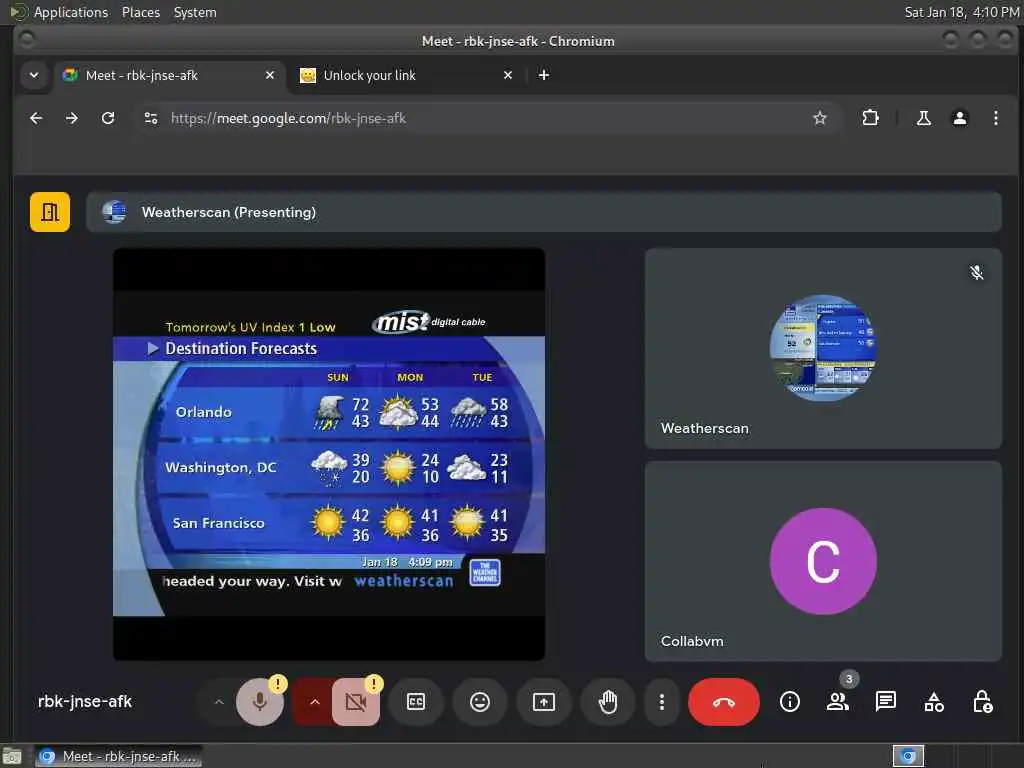Close the Unlock your link tab

pos(507,76)
